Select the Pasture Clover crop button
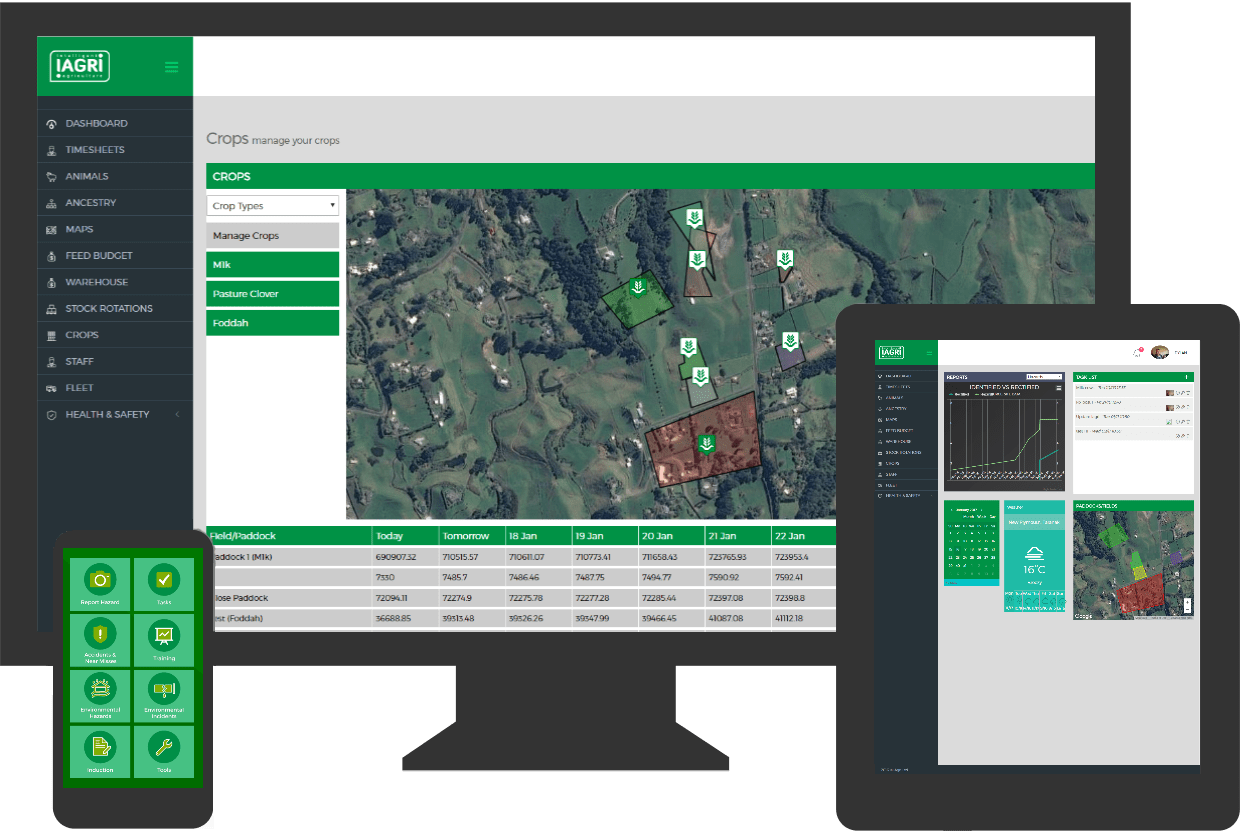This screenshot has height=837, width=1240. pos(273,294)
